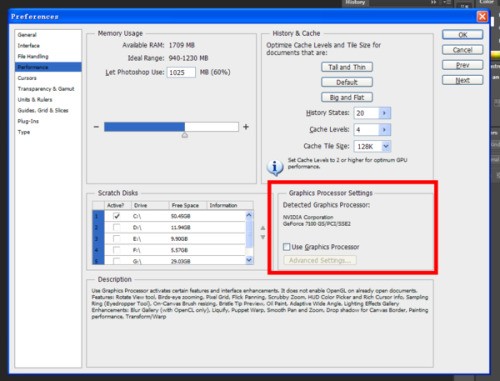Enable the D:\ scratch disk checkbox

tap(117, 227)
